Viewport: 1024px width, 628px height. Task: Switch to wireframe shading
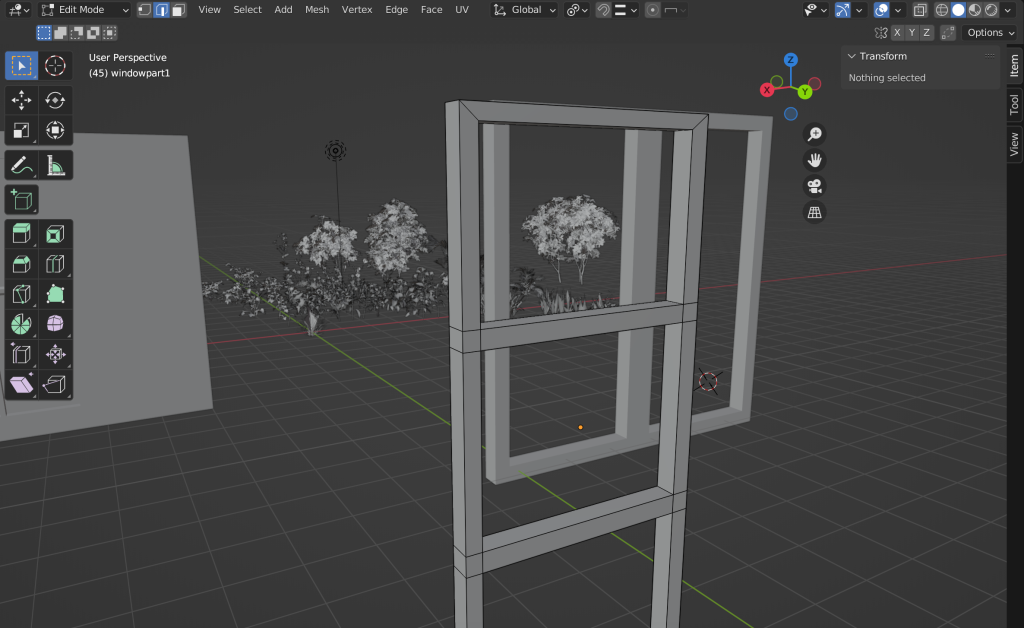tap(942, 10)
